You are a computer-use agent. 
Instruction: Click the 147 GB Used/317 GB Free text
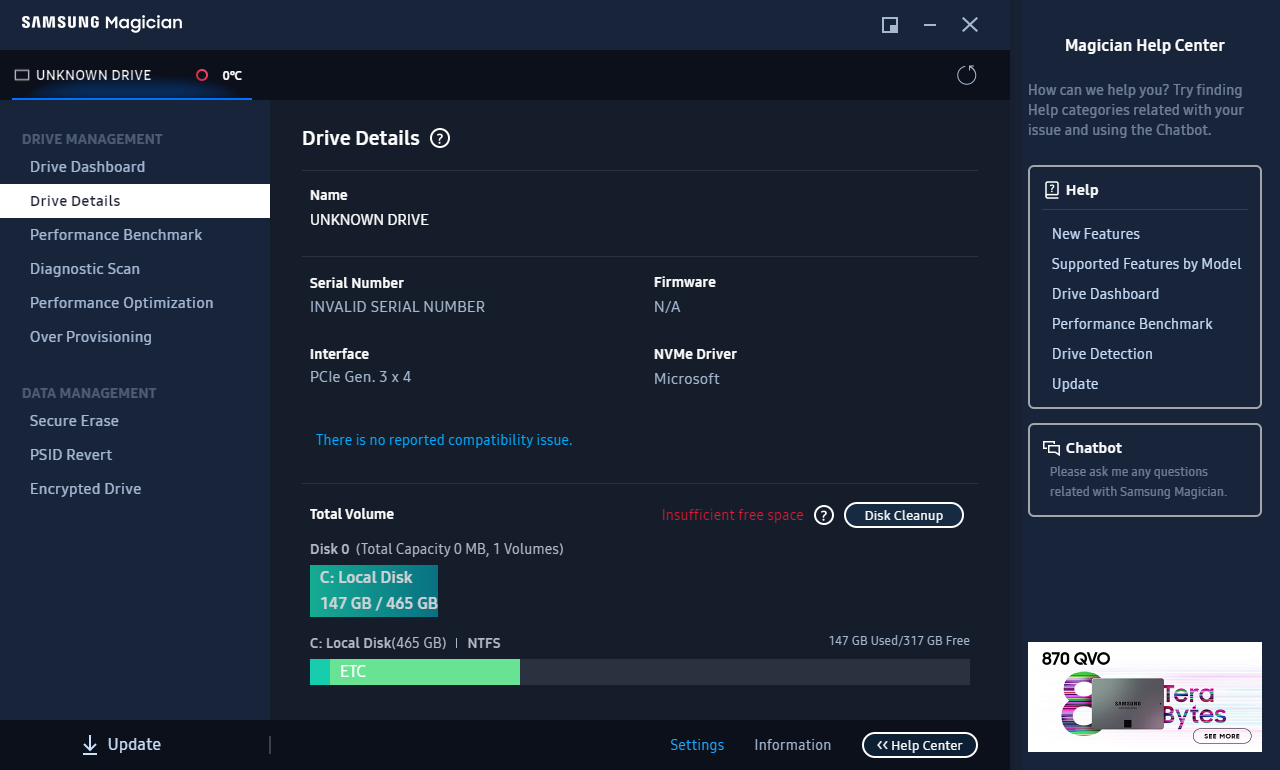click(x=899, y=641)
